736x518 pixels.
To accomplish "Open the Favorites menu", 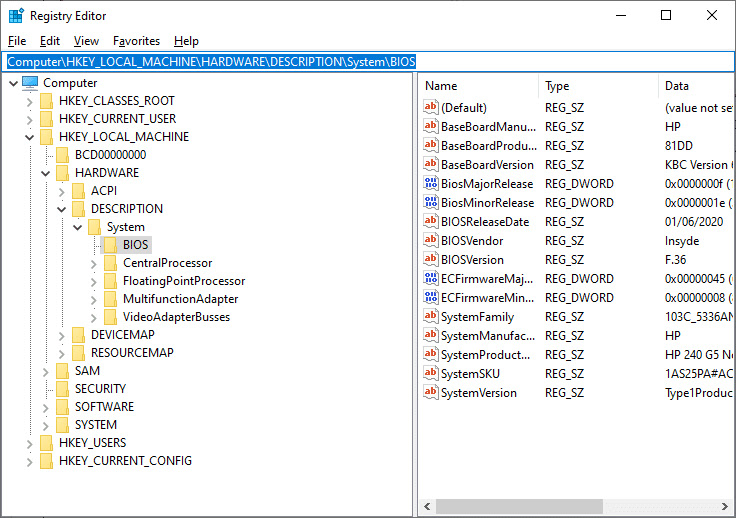I will pyautogui.click(x=136, y=41).
